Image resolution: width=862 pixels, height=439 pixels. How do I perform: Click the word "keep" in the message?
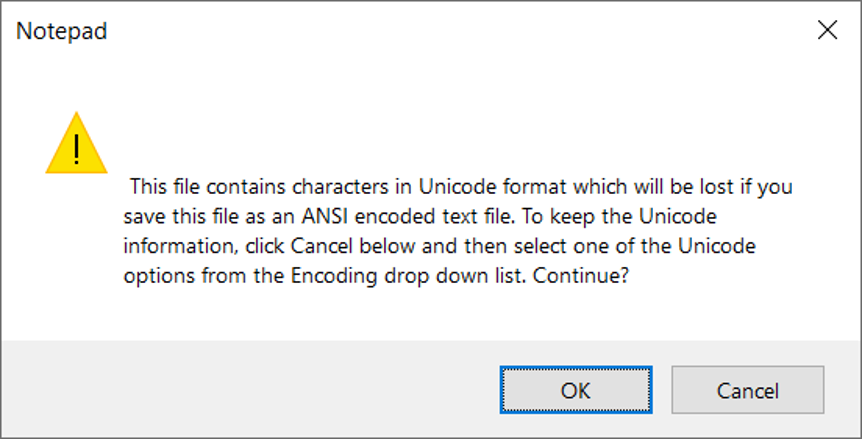pos(571,218)
